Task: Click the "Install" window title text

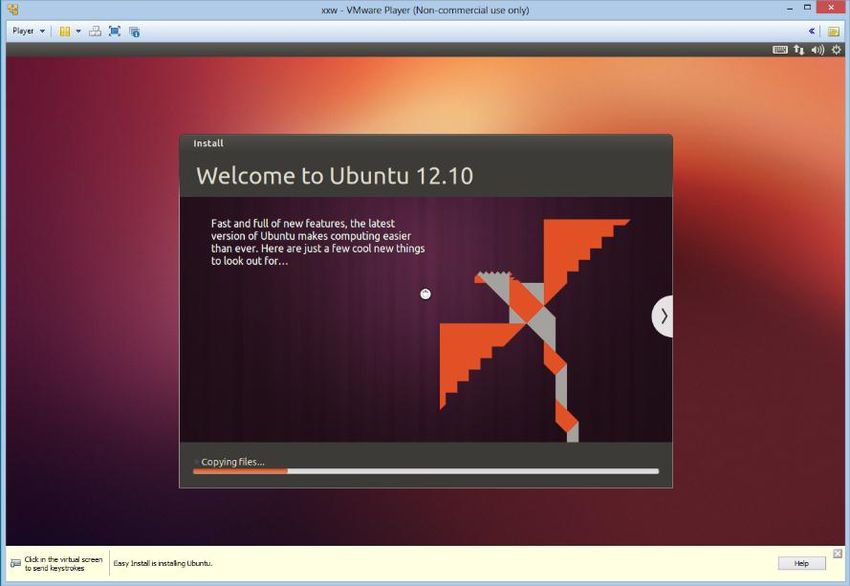Action: (208, 143)
